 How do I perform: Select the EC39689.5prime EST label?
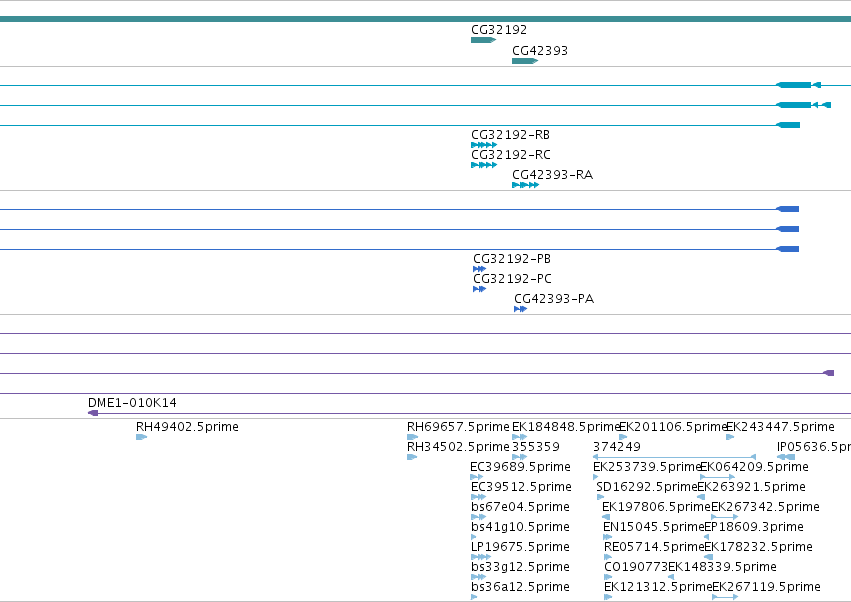[520, 467]
